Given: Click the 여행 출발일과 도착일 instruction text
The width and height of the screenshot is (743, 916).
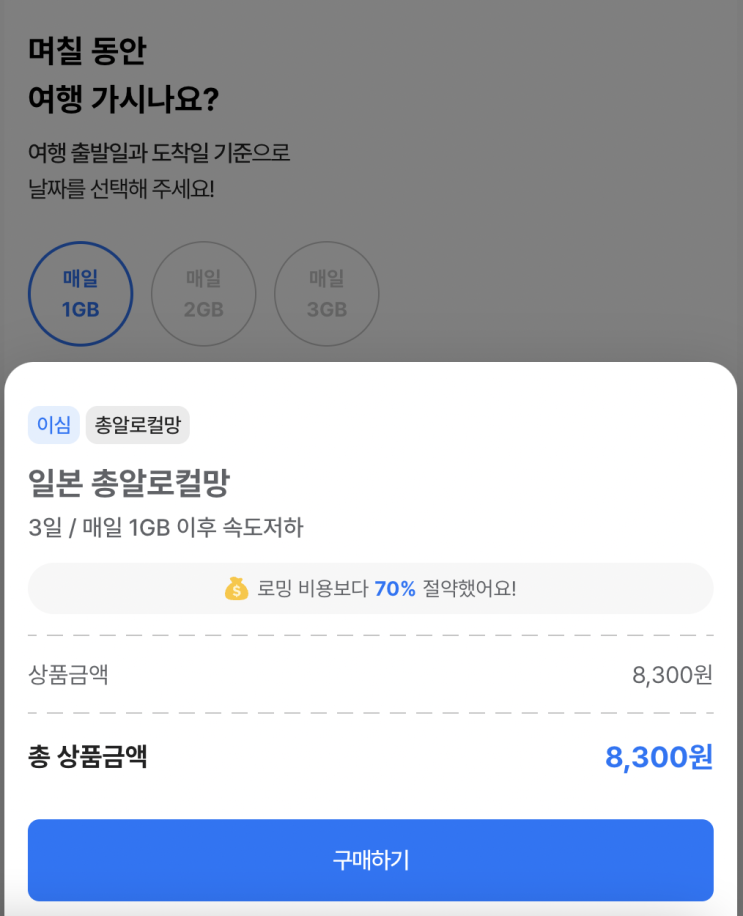Looking at the screenshot, I should 159,153.
